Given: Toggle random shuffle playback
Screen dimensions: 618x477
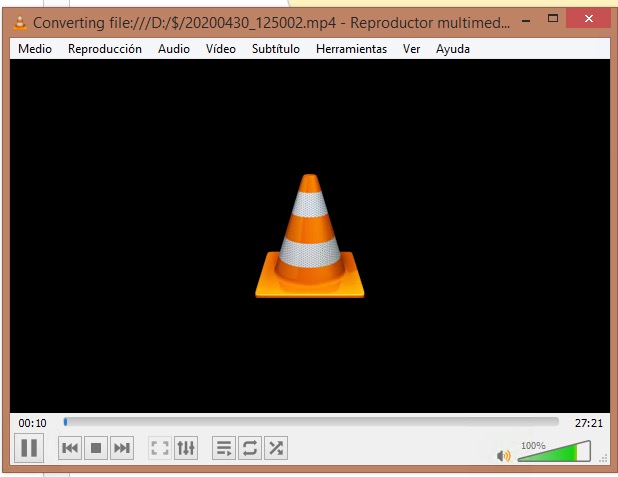Looking at the screenshot, I should point(276,448).
